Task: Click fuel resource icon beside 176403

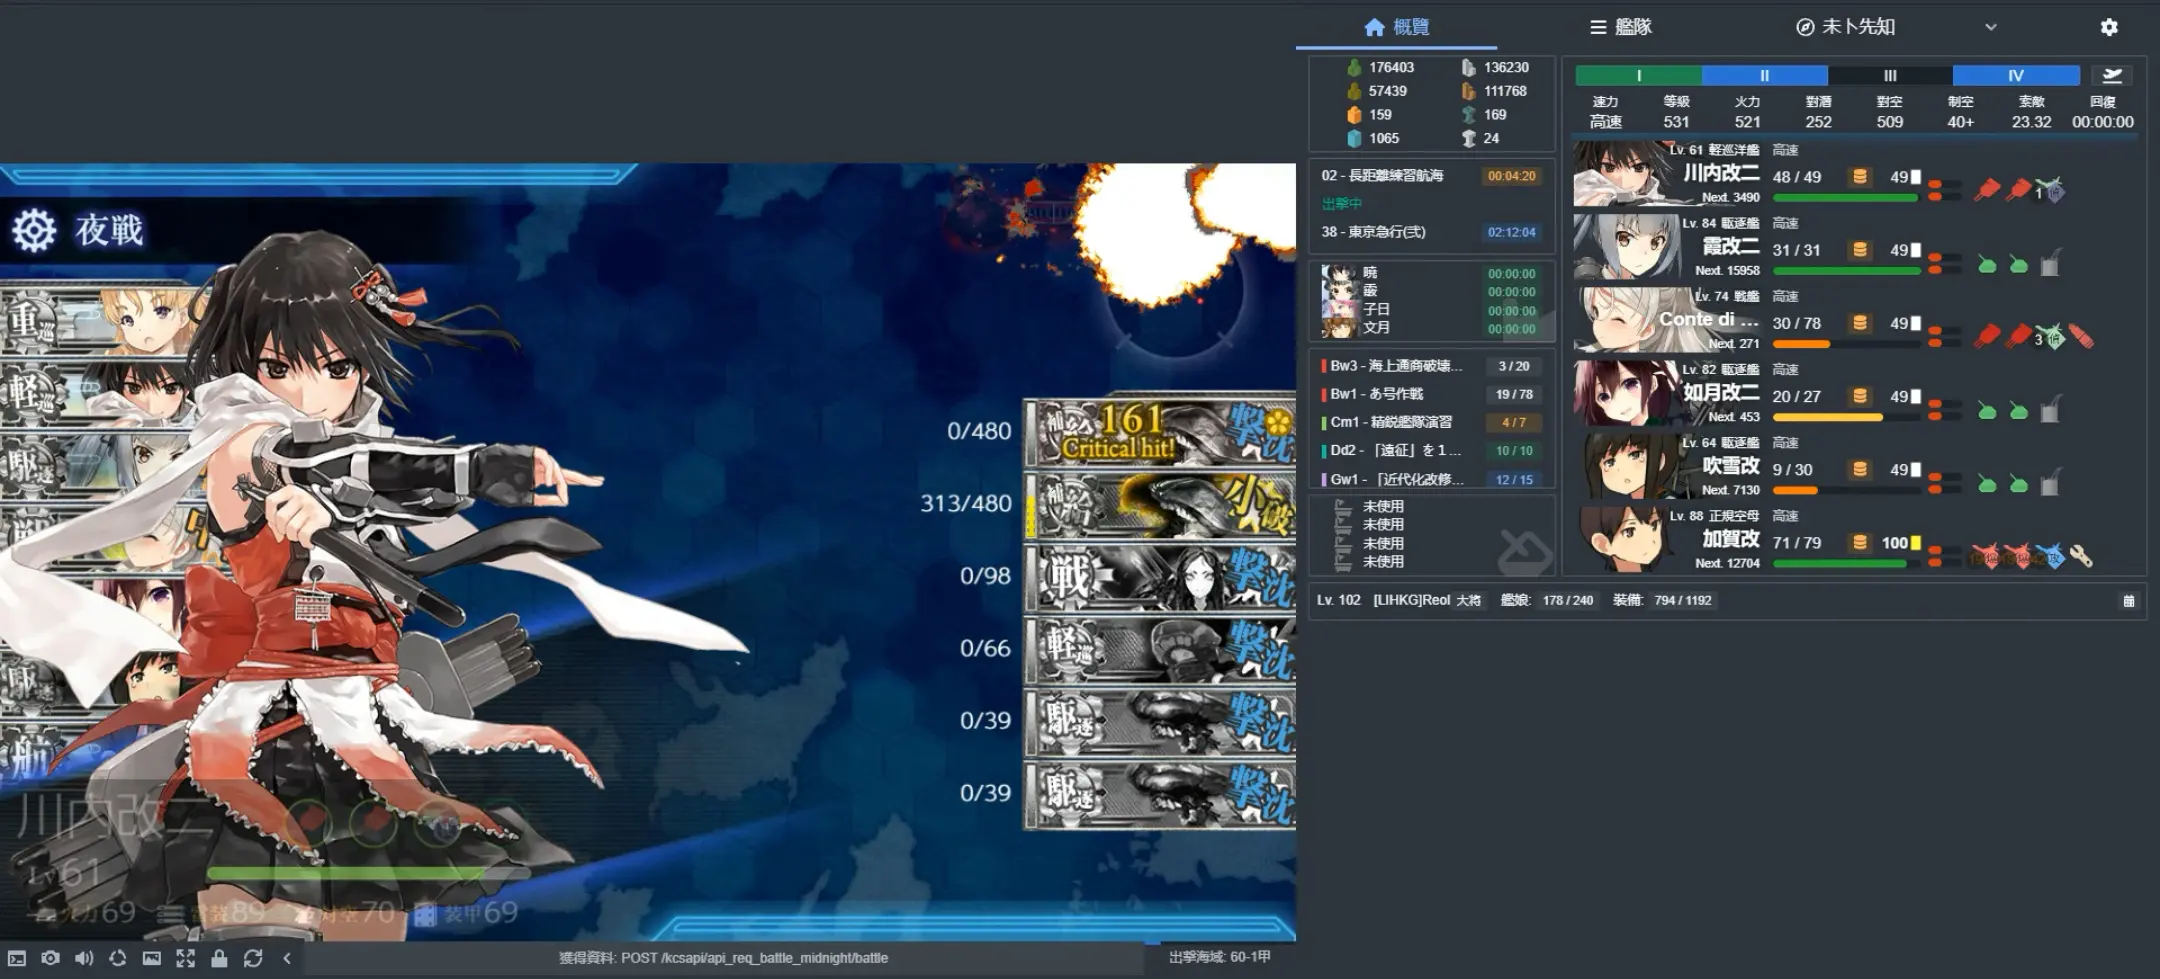Action: 1354,67
